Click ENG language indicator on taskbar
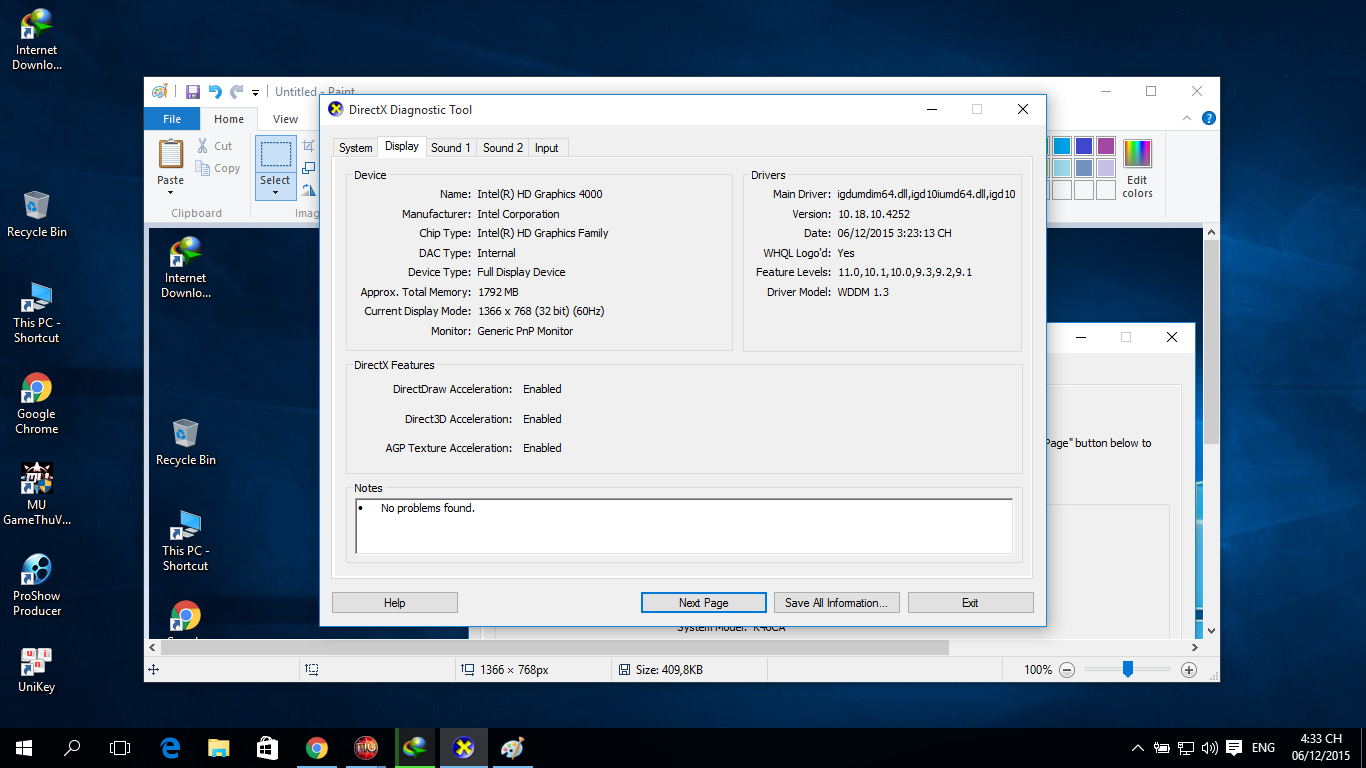Screen dimensions: 1366x768 [1263, 748]
